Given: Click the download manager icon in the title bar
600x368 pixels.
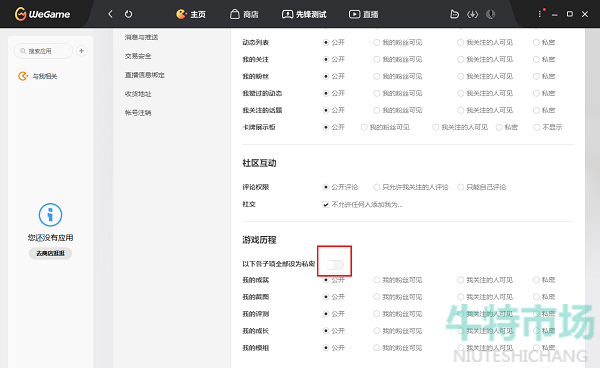Looking at the screenshot, I should tap(473, 14).
